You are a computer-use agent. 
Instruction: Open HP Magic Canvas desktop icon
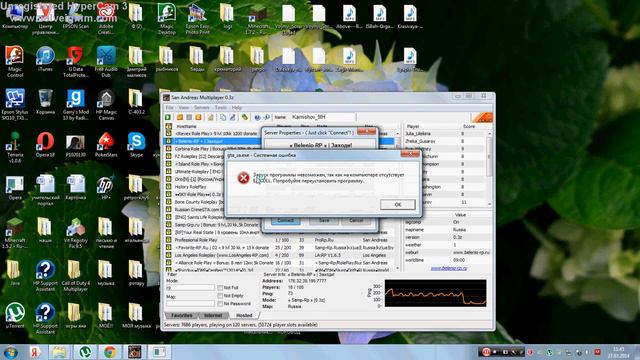106,105
